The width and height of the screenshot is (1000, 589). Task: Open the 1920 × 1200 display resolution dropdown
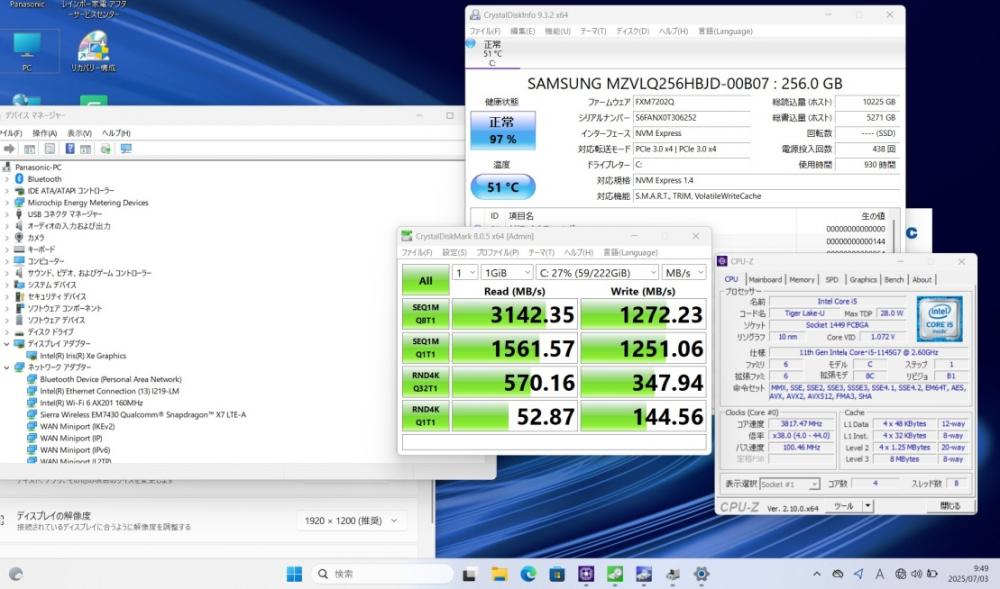[x=351, y=521]
